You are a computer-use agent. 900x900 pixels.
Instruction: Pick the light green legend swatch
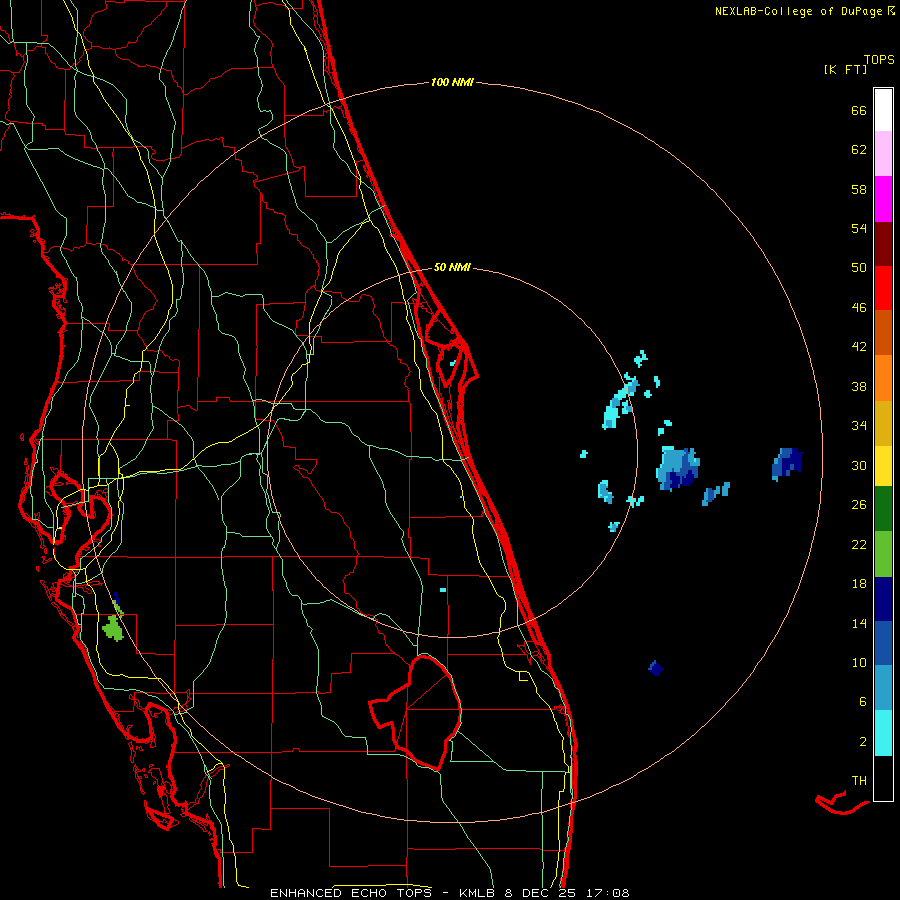(x=883, y=554)
